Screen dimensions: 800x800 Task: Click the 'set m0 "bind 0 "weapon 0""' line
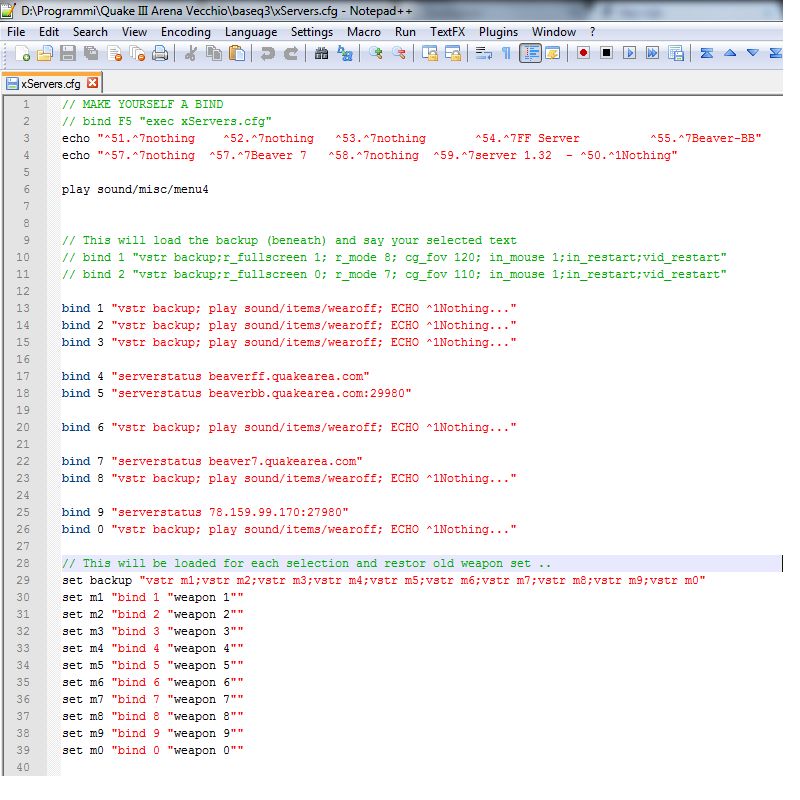point(153,750)
